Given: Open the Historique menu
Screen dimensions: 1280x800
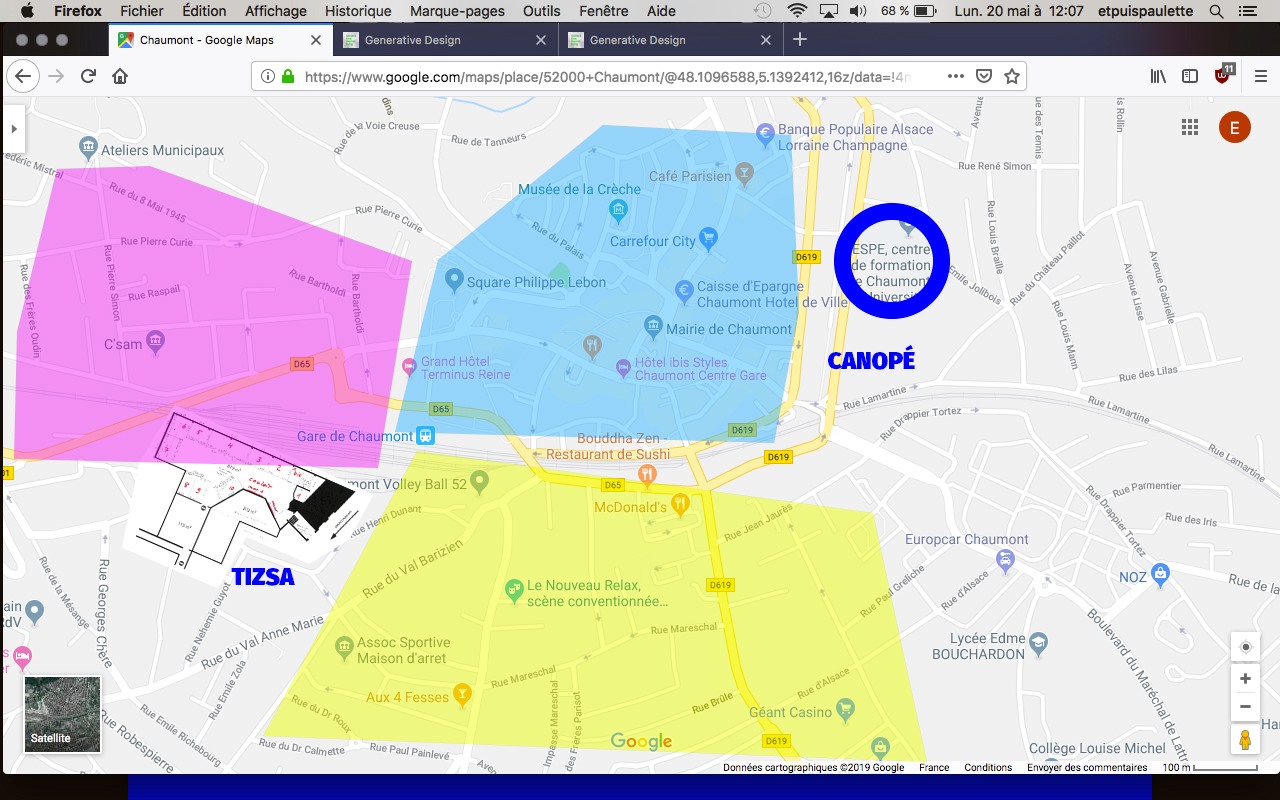Looking at the screenshot, I should pyautogui.click(x=358, y=11).
